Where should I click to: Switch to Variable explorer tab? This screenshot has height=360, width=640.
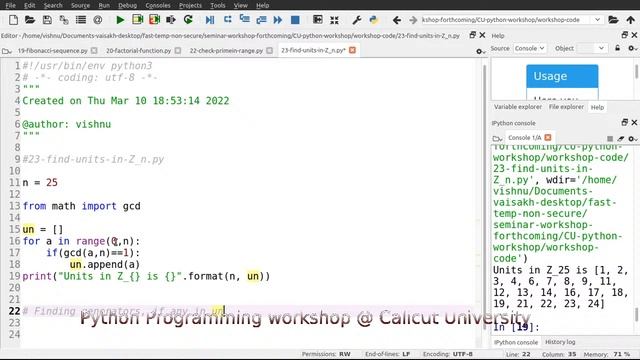coord(518,107)
